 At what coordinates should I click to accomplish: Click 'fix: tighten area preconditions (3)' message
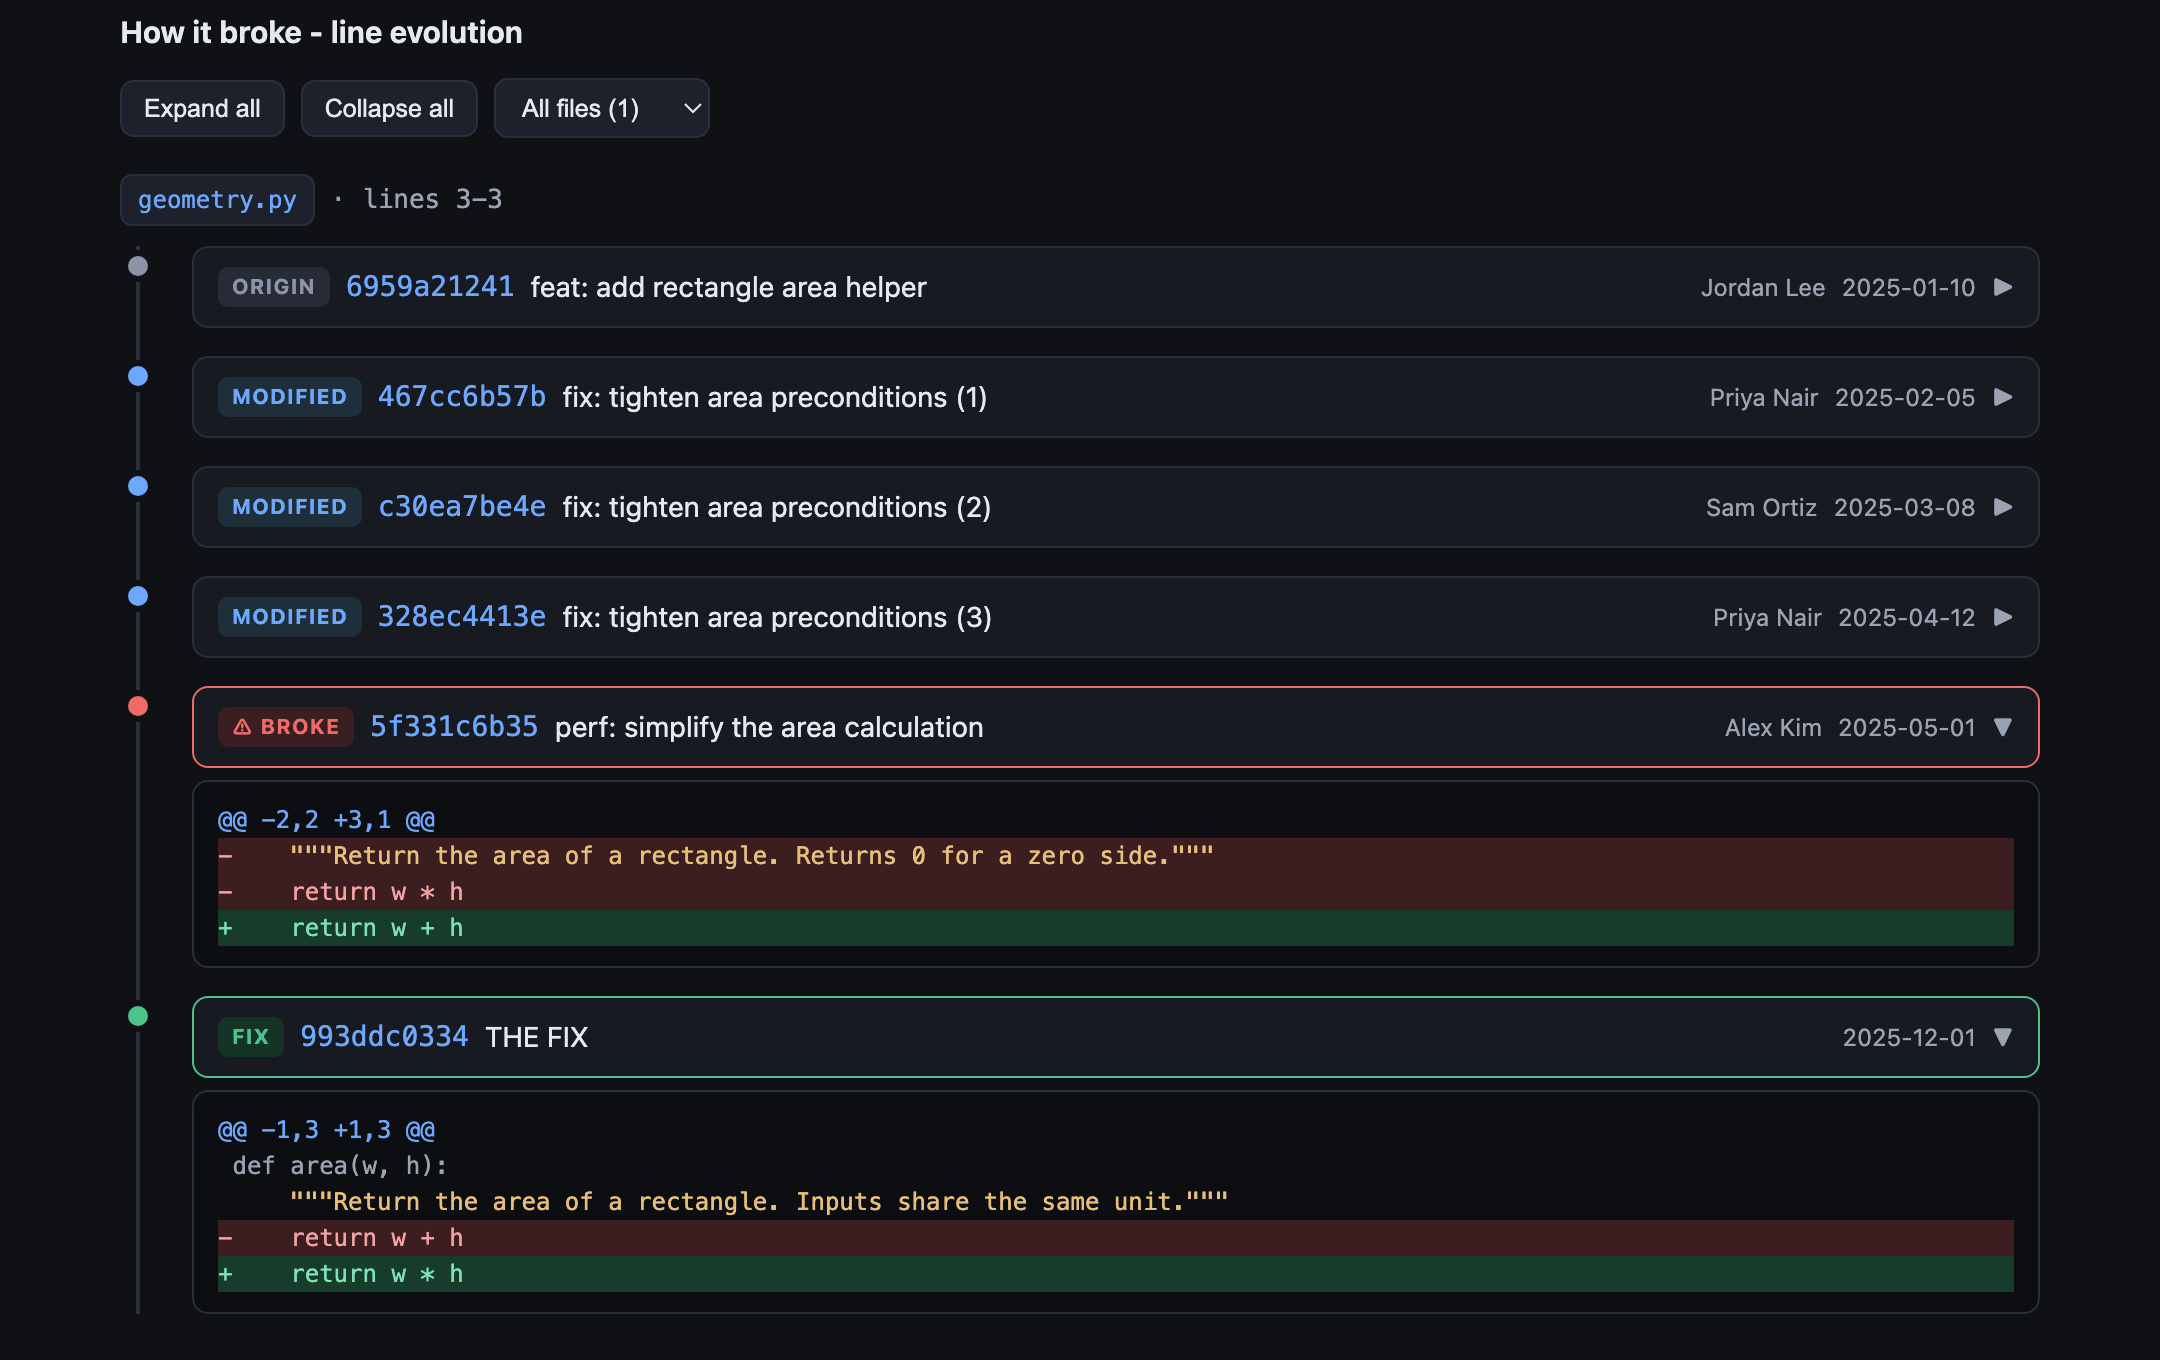click(777, 617)
